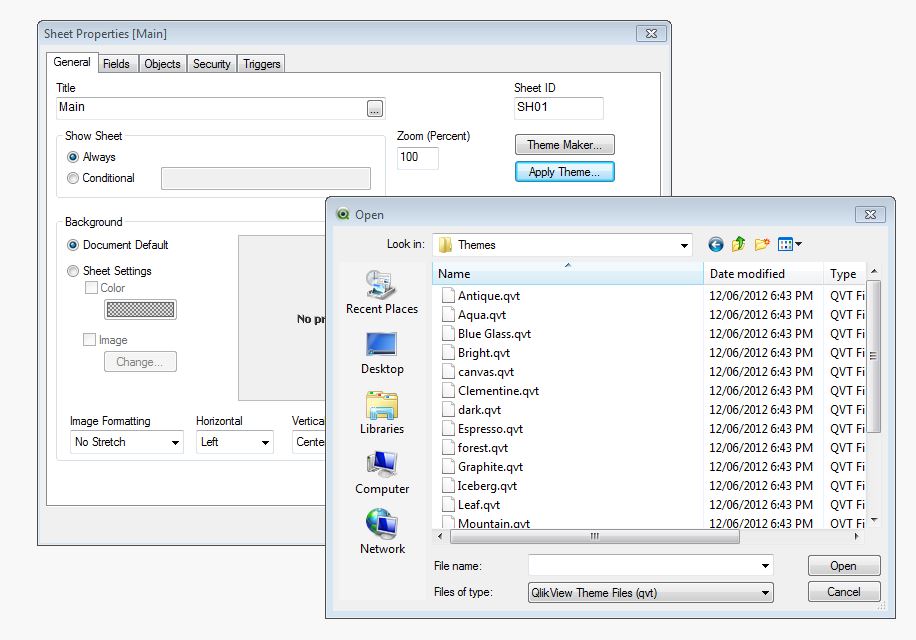Open Libraries in places bar
The height and width of the screenshot is (640, 916).
[382, 412]
